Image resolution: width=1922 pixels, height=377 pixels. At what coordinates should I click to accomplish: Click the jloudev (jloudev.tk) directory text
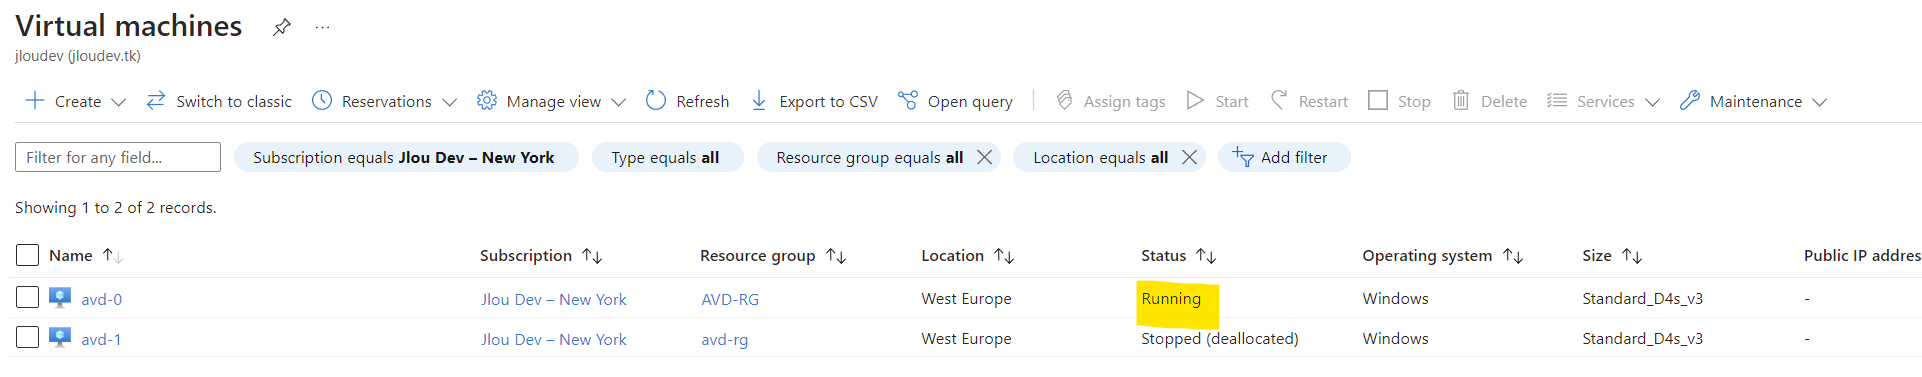(x=78, y=56)
